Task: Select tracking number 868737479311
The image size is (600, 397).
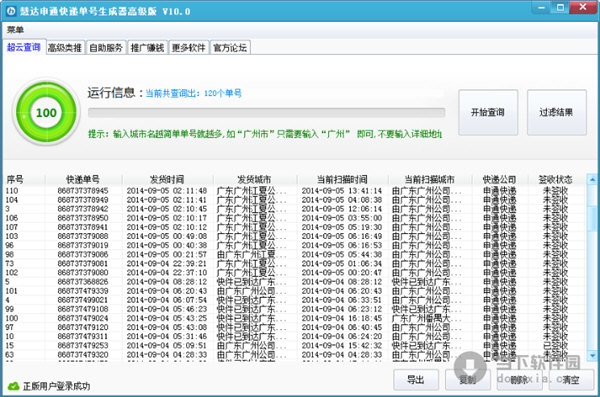Action: 83,336
